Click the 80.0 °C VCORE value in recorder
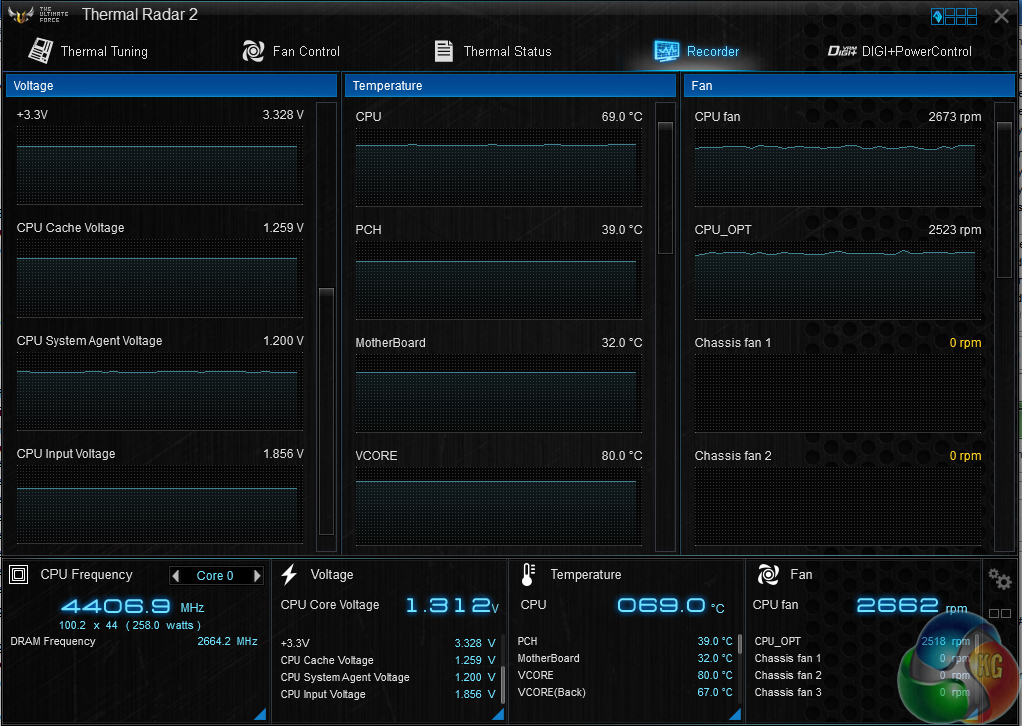Screen dimensions: 1022x726 click(621, 456)
